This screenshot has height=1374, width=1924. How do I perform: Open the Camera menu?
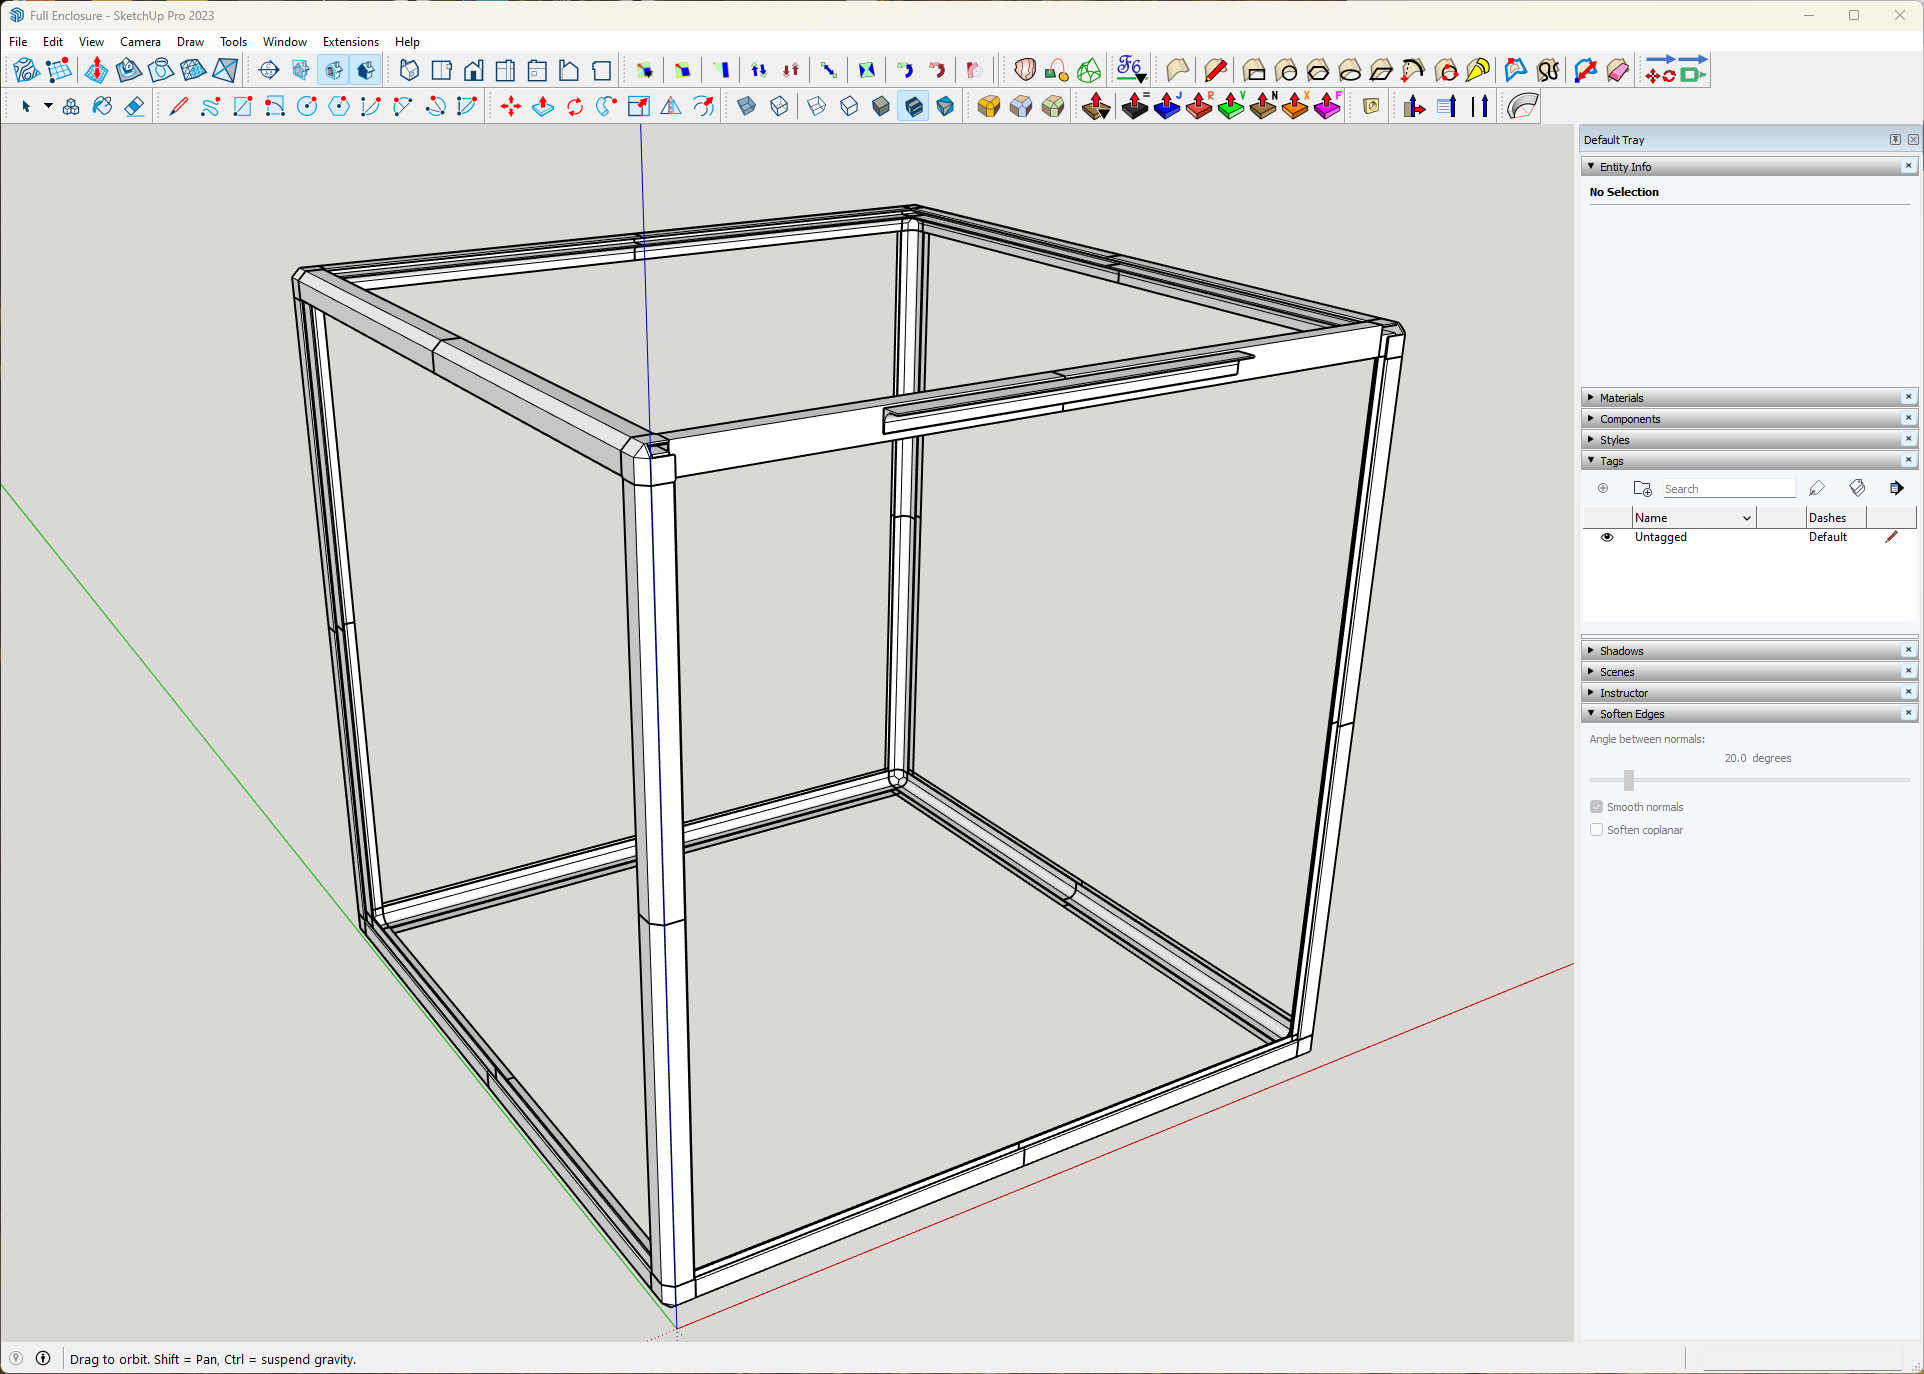[x=140, y=42]
